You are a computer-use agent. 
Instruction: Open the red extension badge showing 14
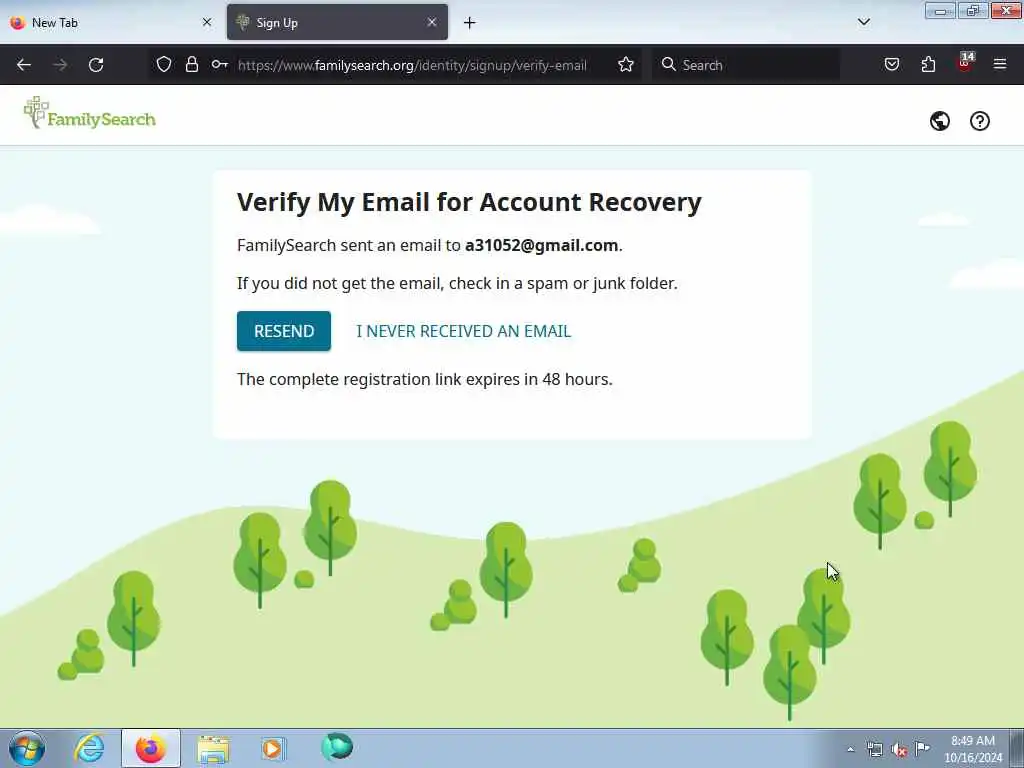(965, 63)
